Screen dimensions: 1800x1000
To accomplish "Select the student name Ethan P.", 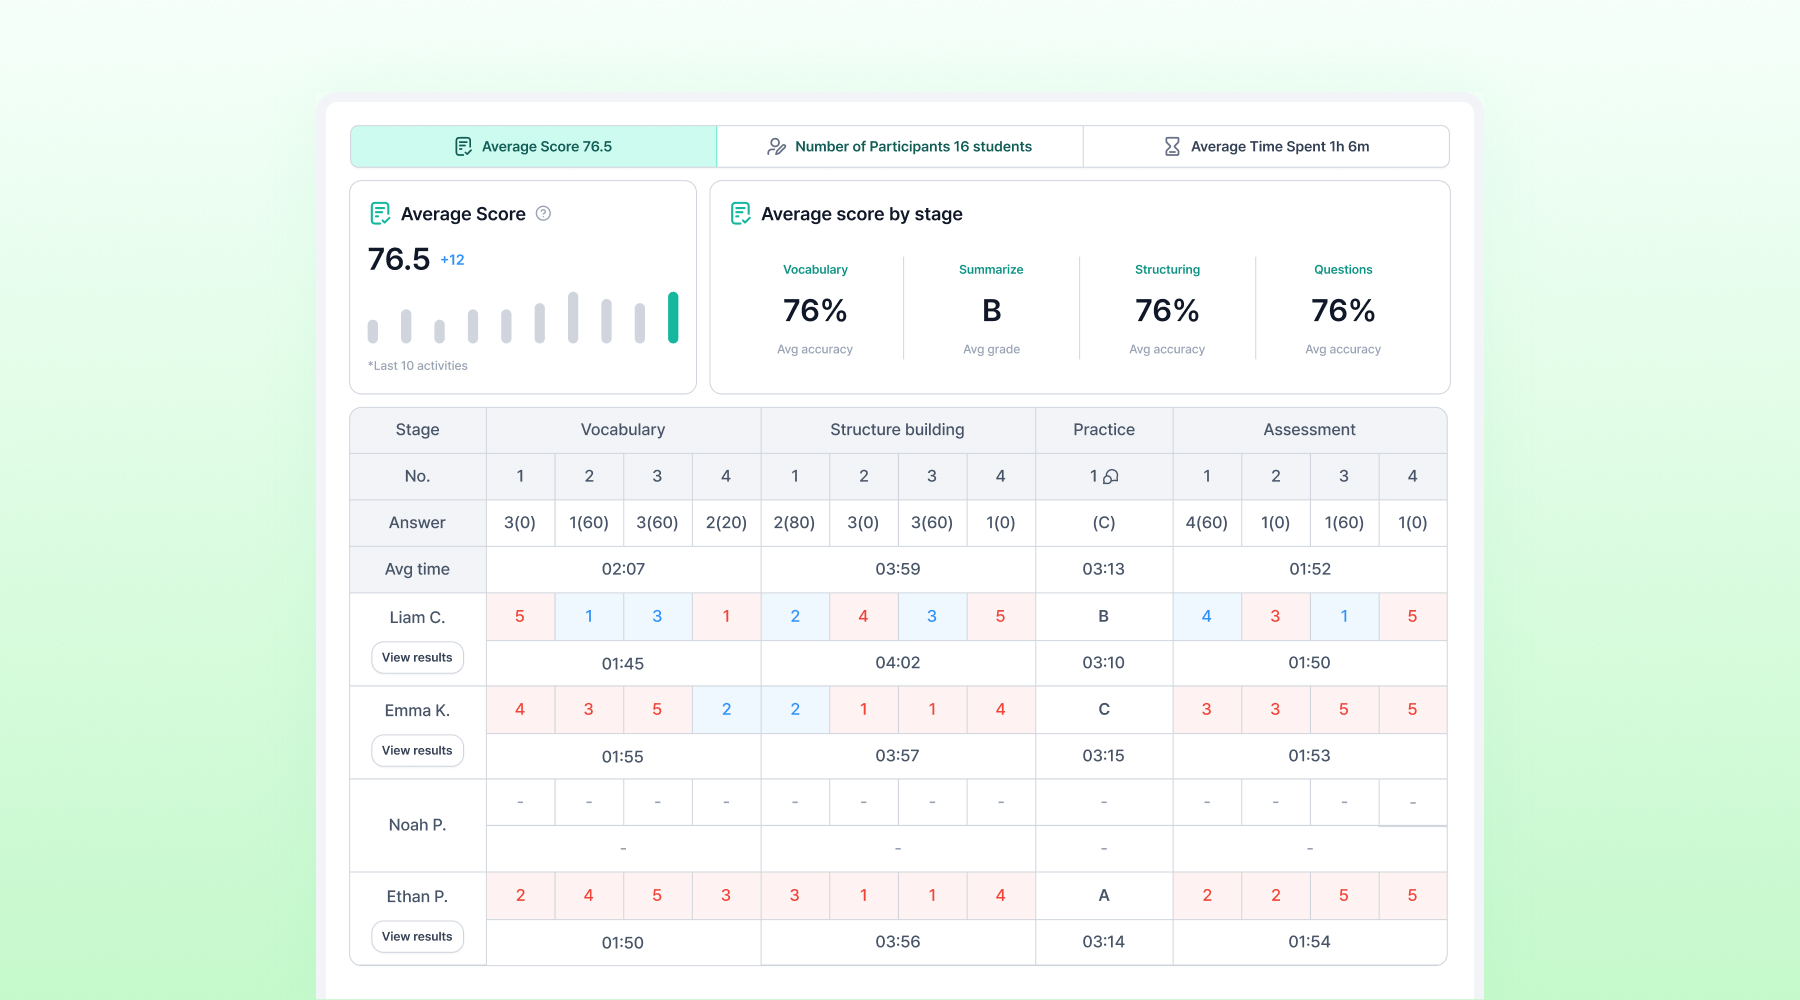I will [x=417, y=897].
